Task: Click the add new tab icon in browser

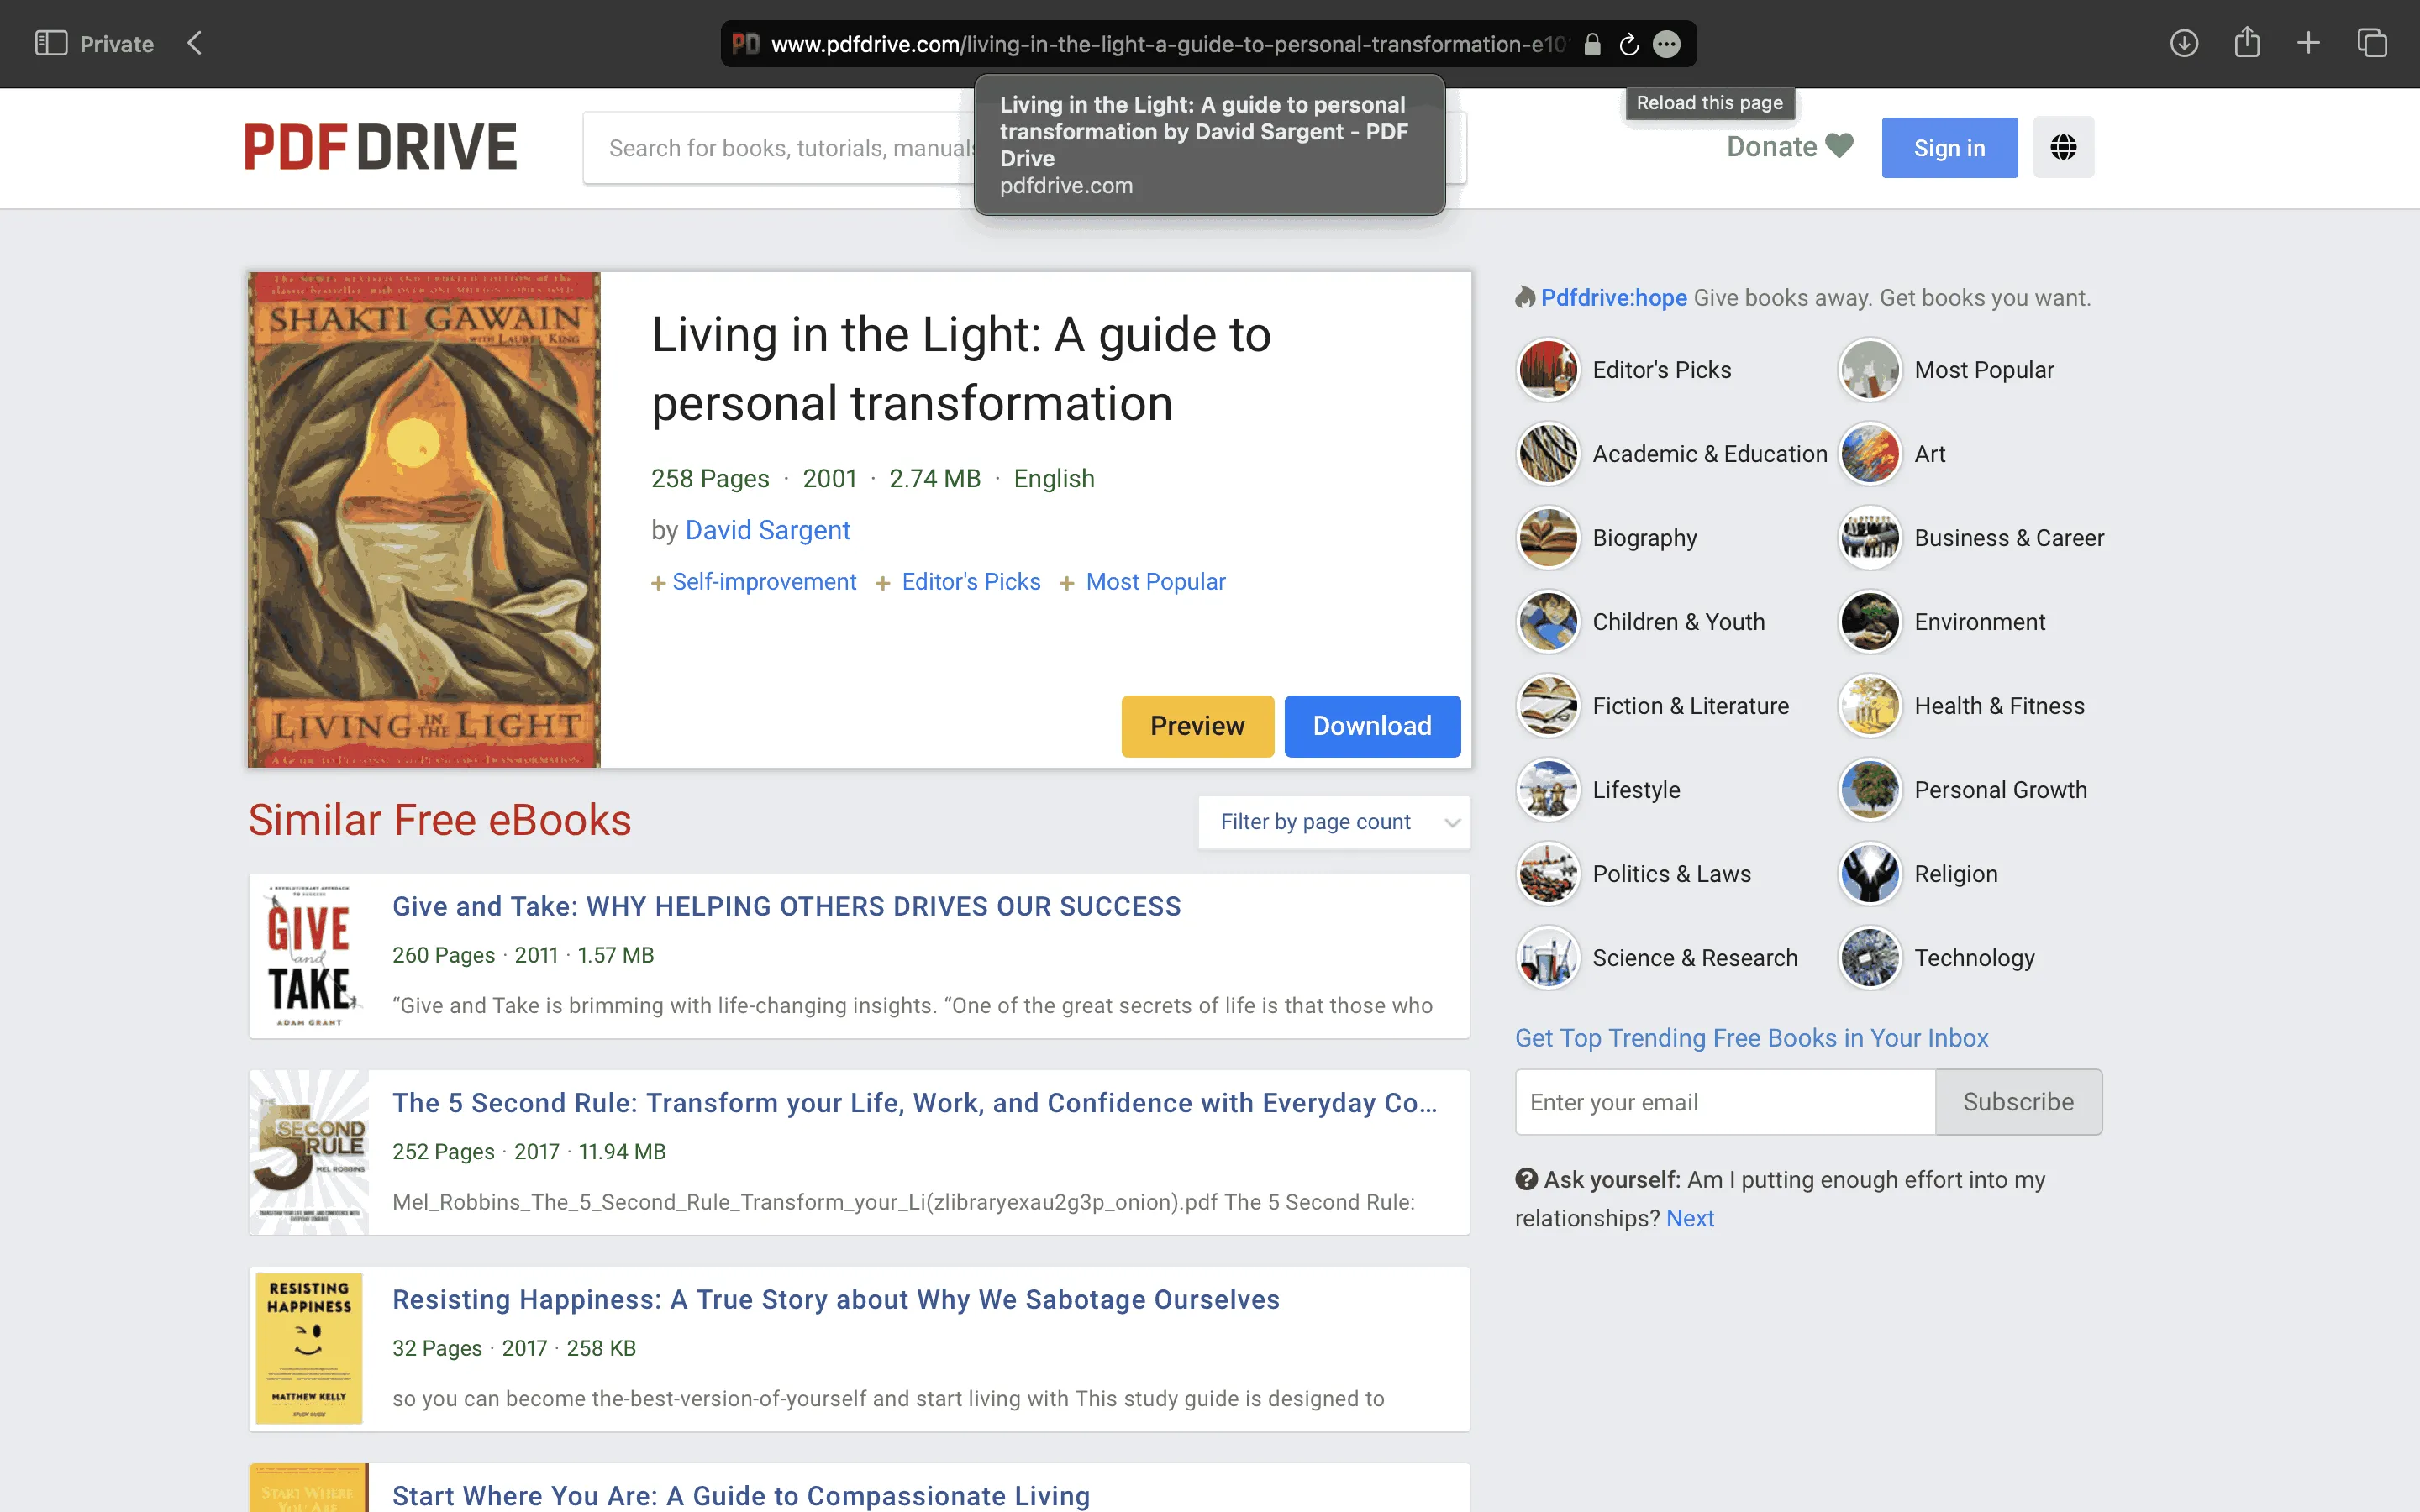Action: 2307,44
